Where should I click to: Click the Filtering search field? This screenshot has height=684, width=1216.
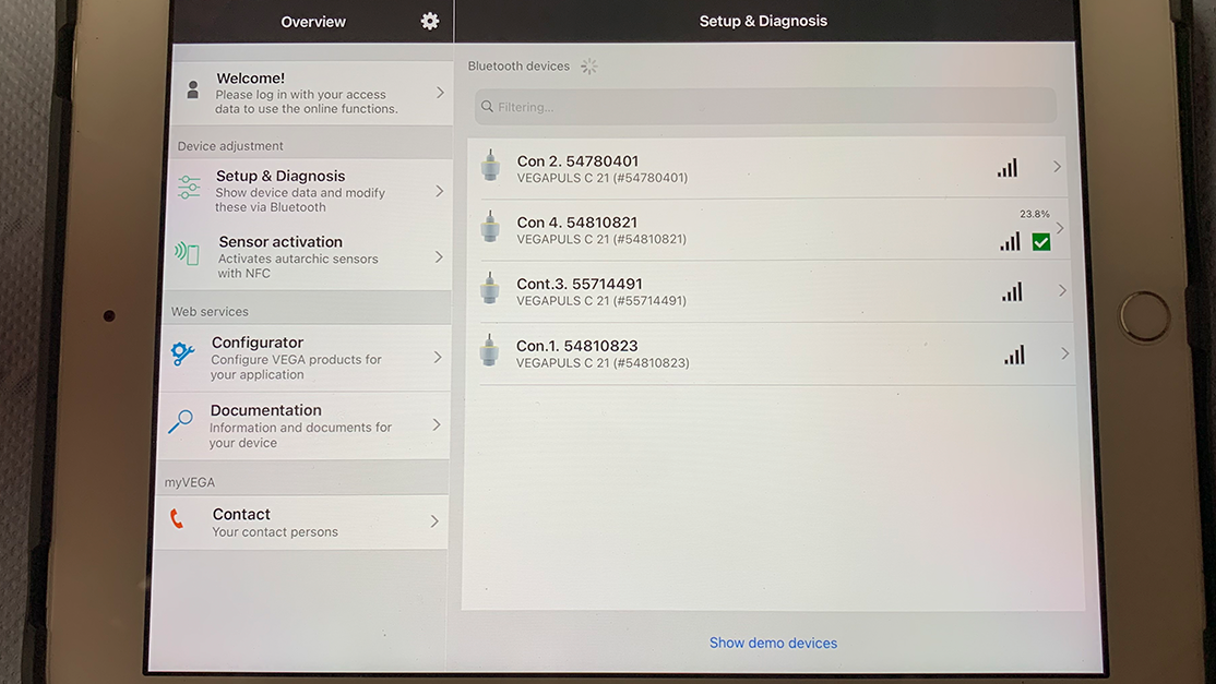pos(765,106)
